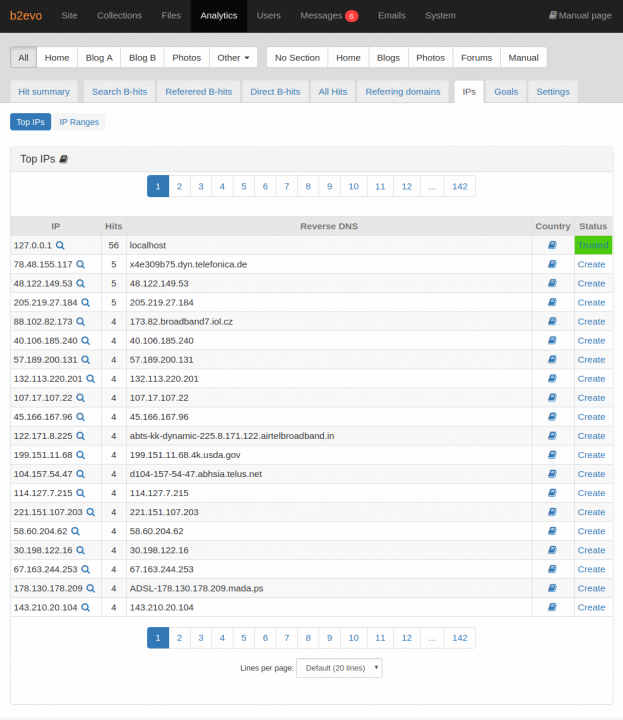Image resolution: width=623 pixels, height=720 pixels.
Task: Click magnifier icon next to 67.163.244.253
Action: click(x=85, y=569)
